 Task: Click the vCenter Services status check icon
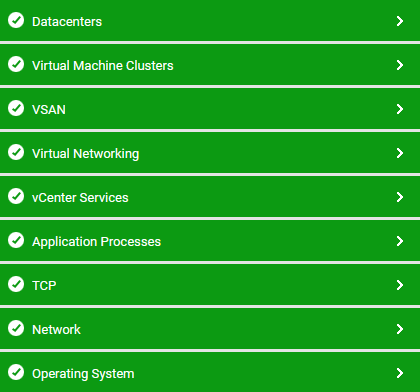[x=16, y=196]
